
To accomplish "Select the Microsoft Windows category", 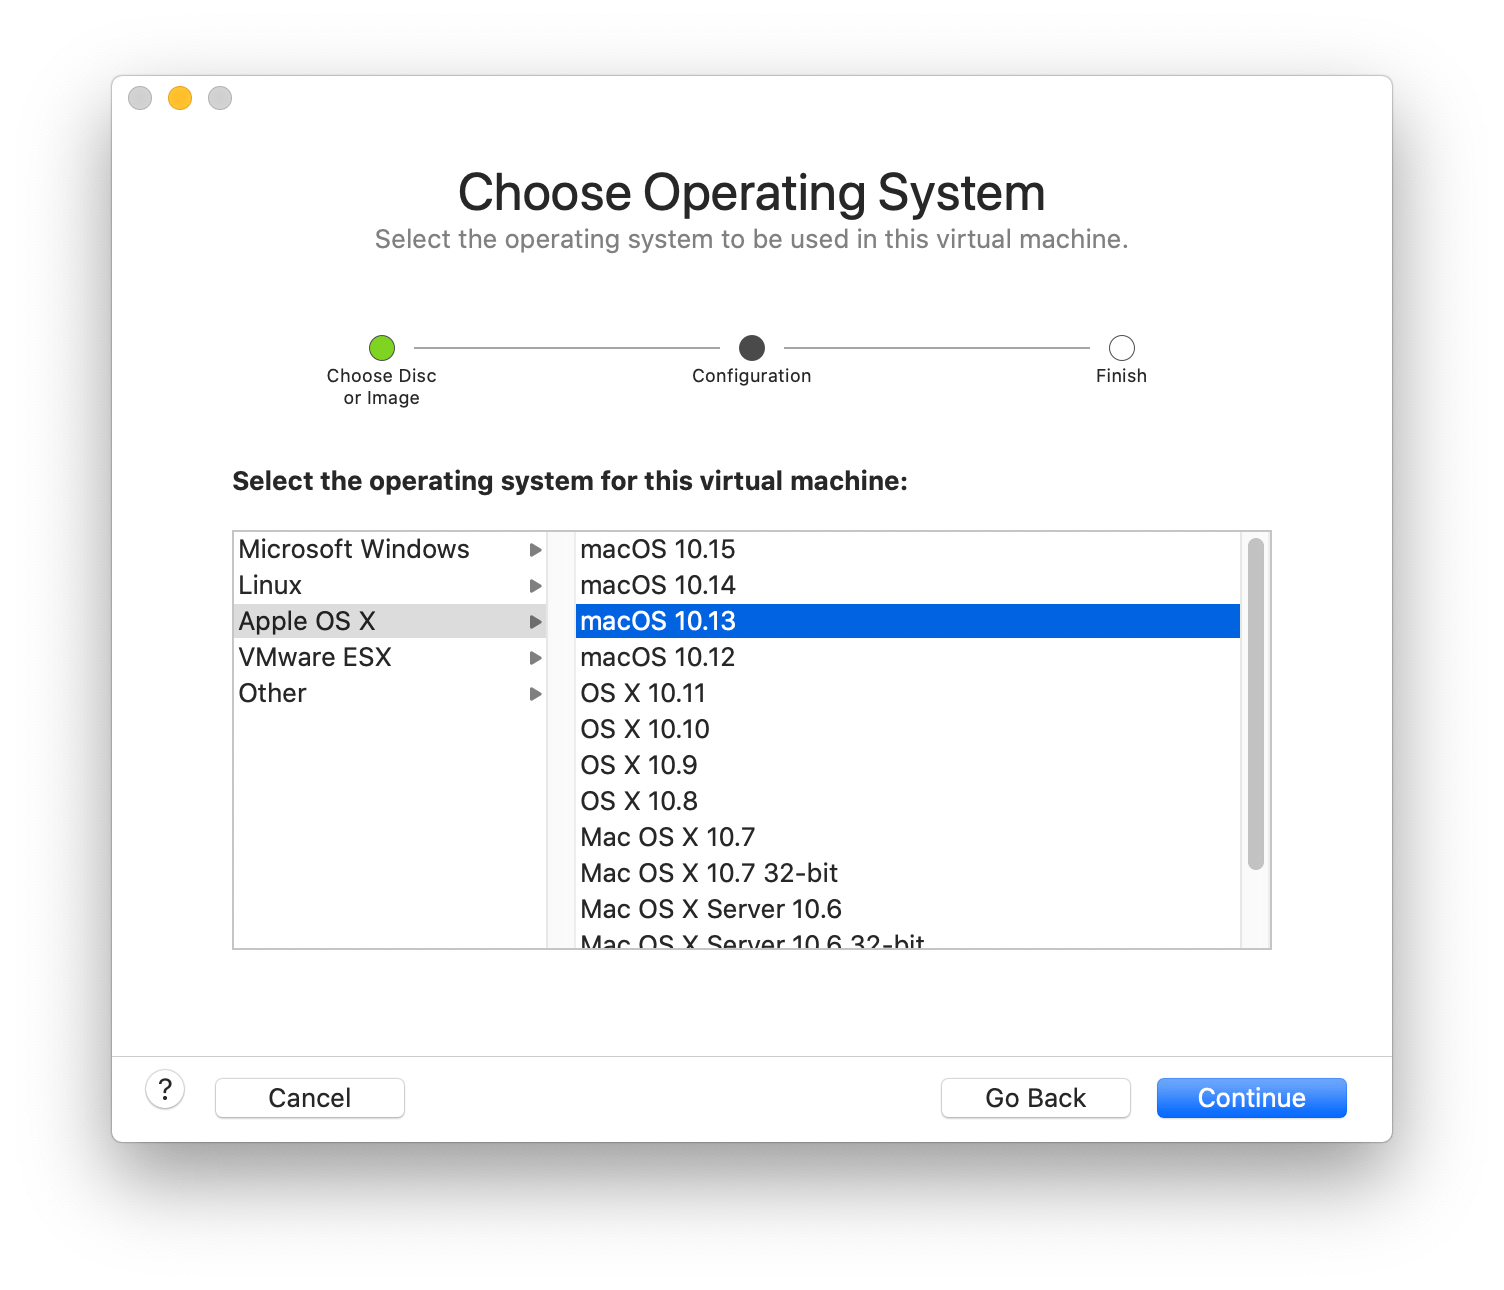I will click(x=354, y=549).
